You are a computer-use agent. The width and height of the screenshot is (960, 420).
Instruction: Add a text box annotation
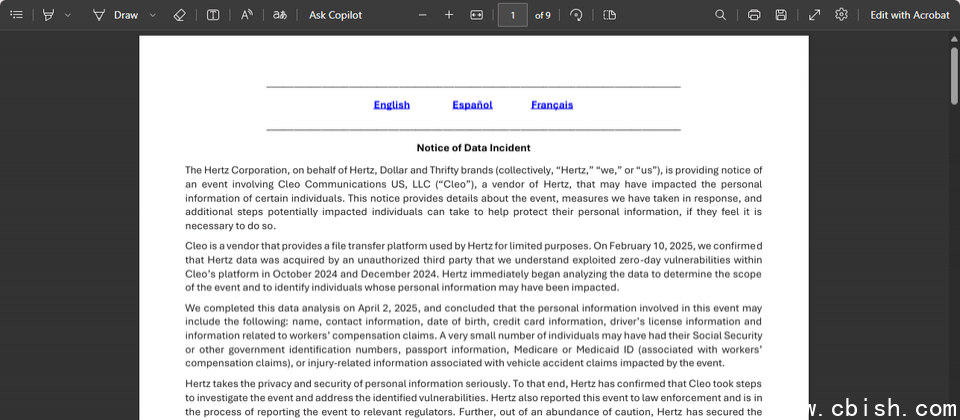213,15
